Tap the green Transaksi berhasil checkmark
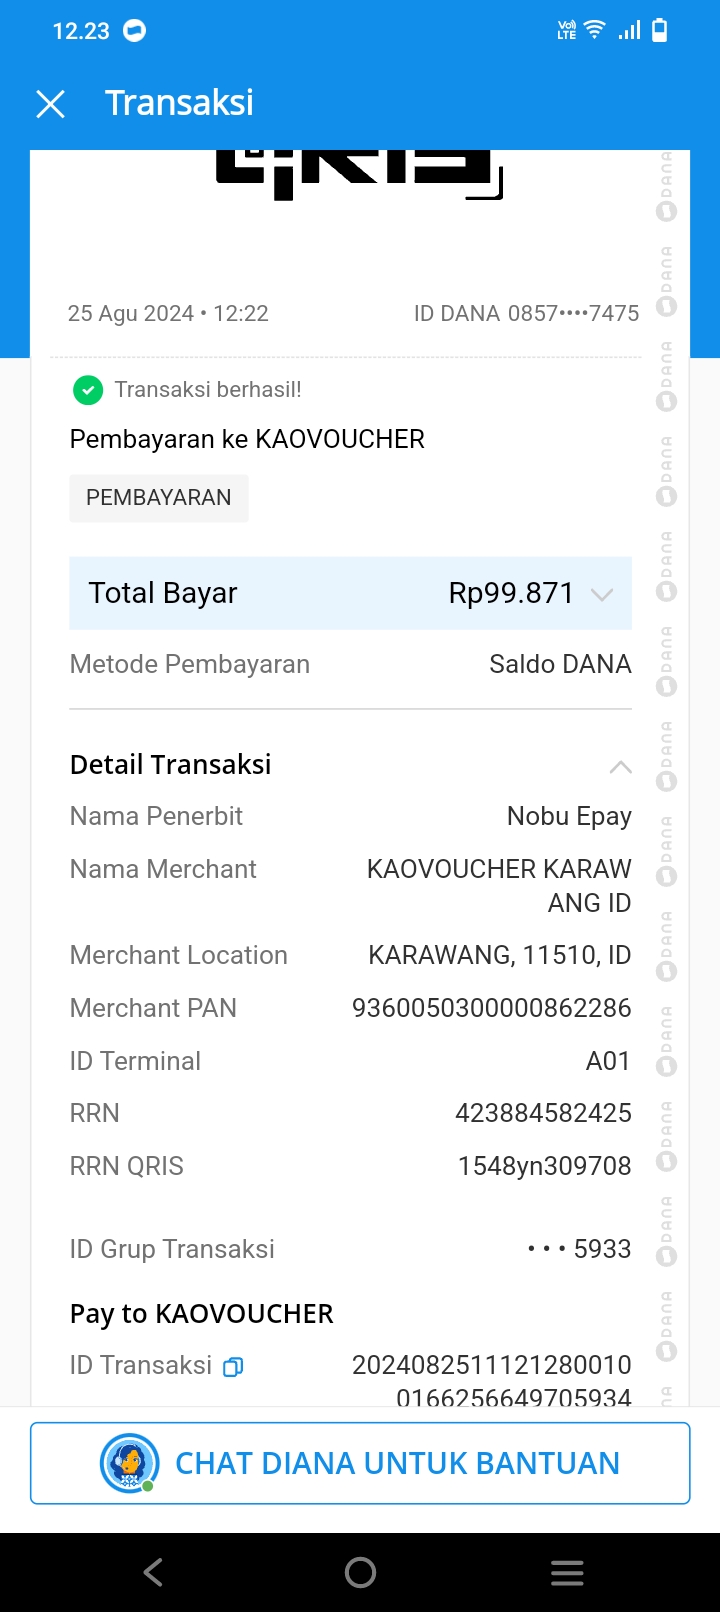The height and width of the screenshot is (1612, 720). pyautogui.click(x=88, y=390)
